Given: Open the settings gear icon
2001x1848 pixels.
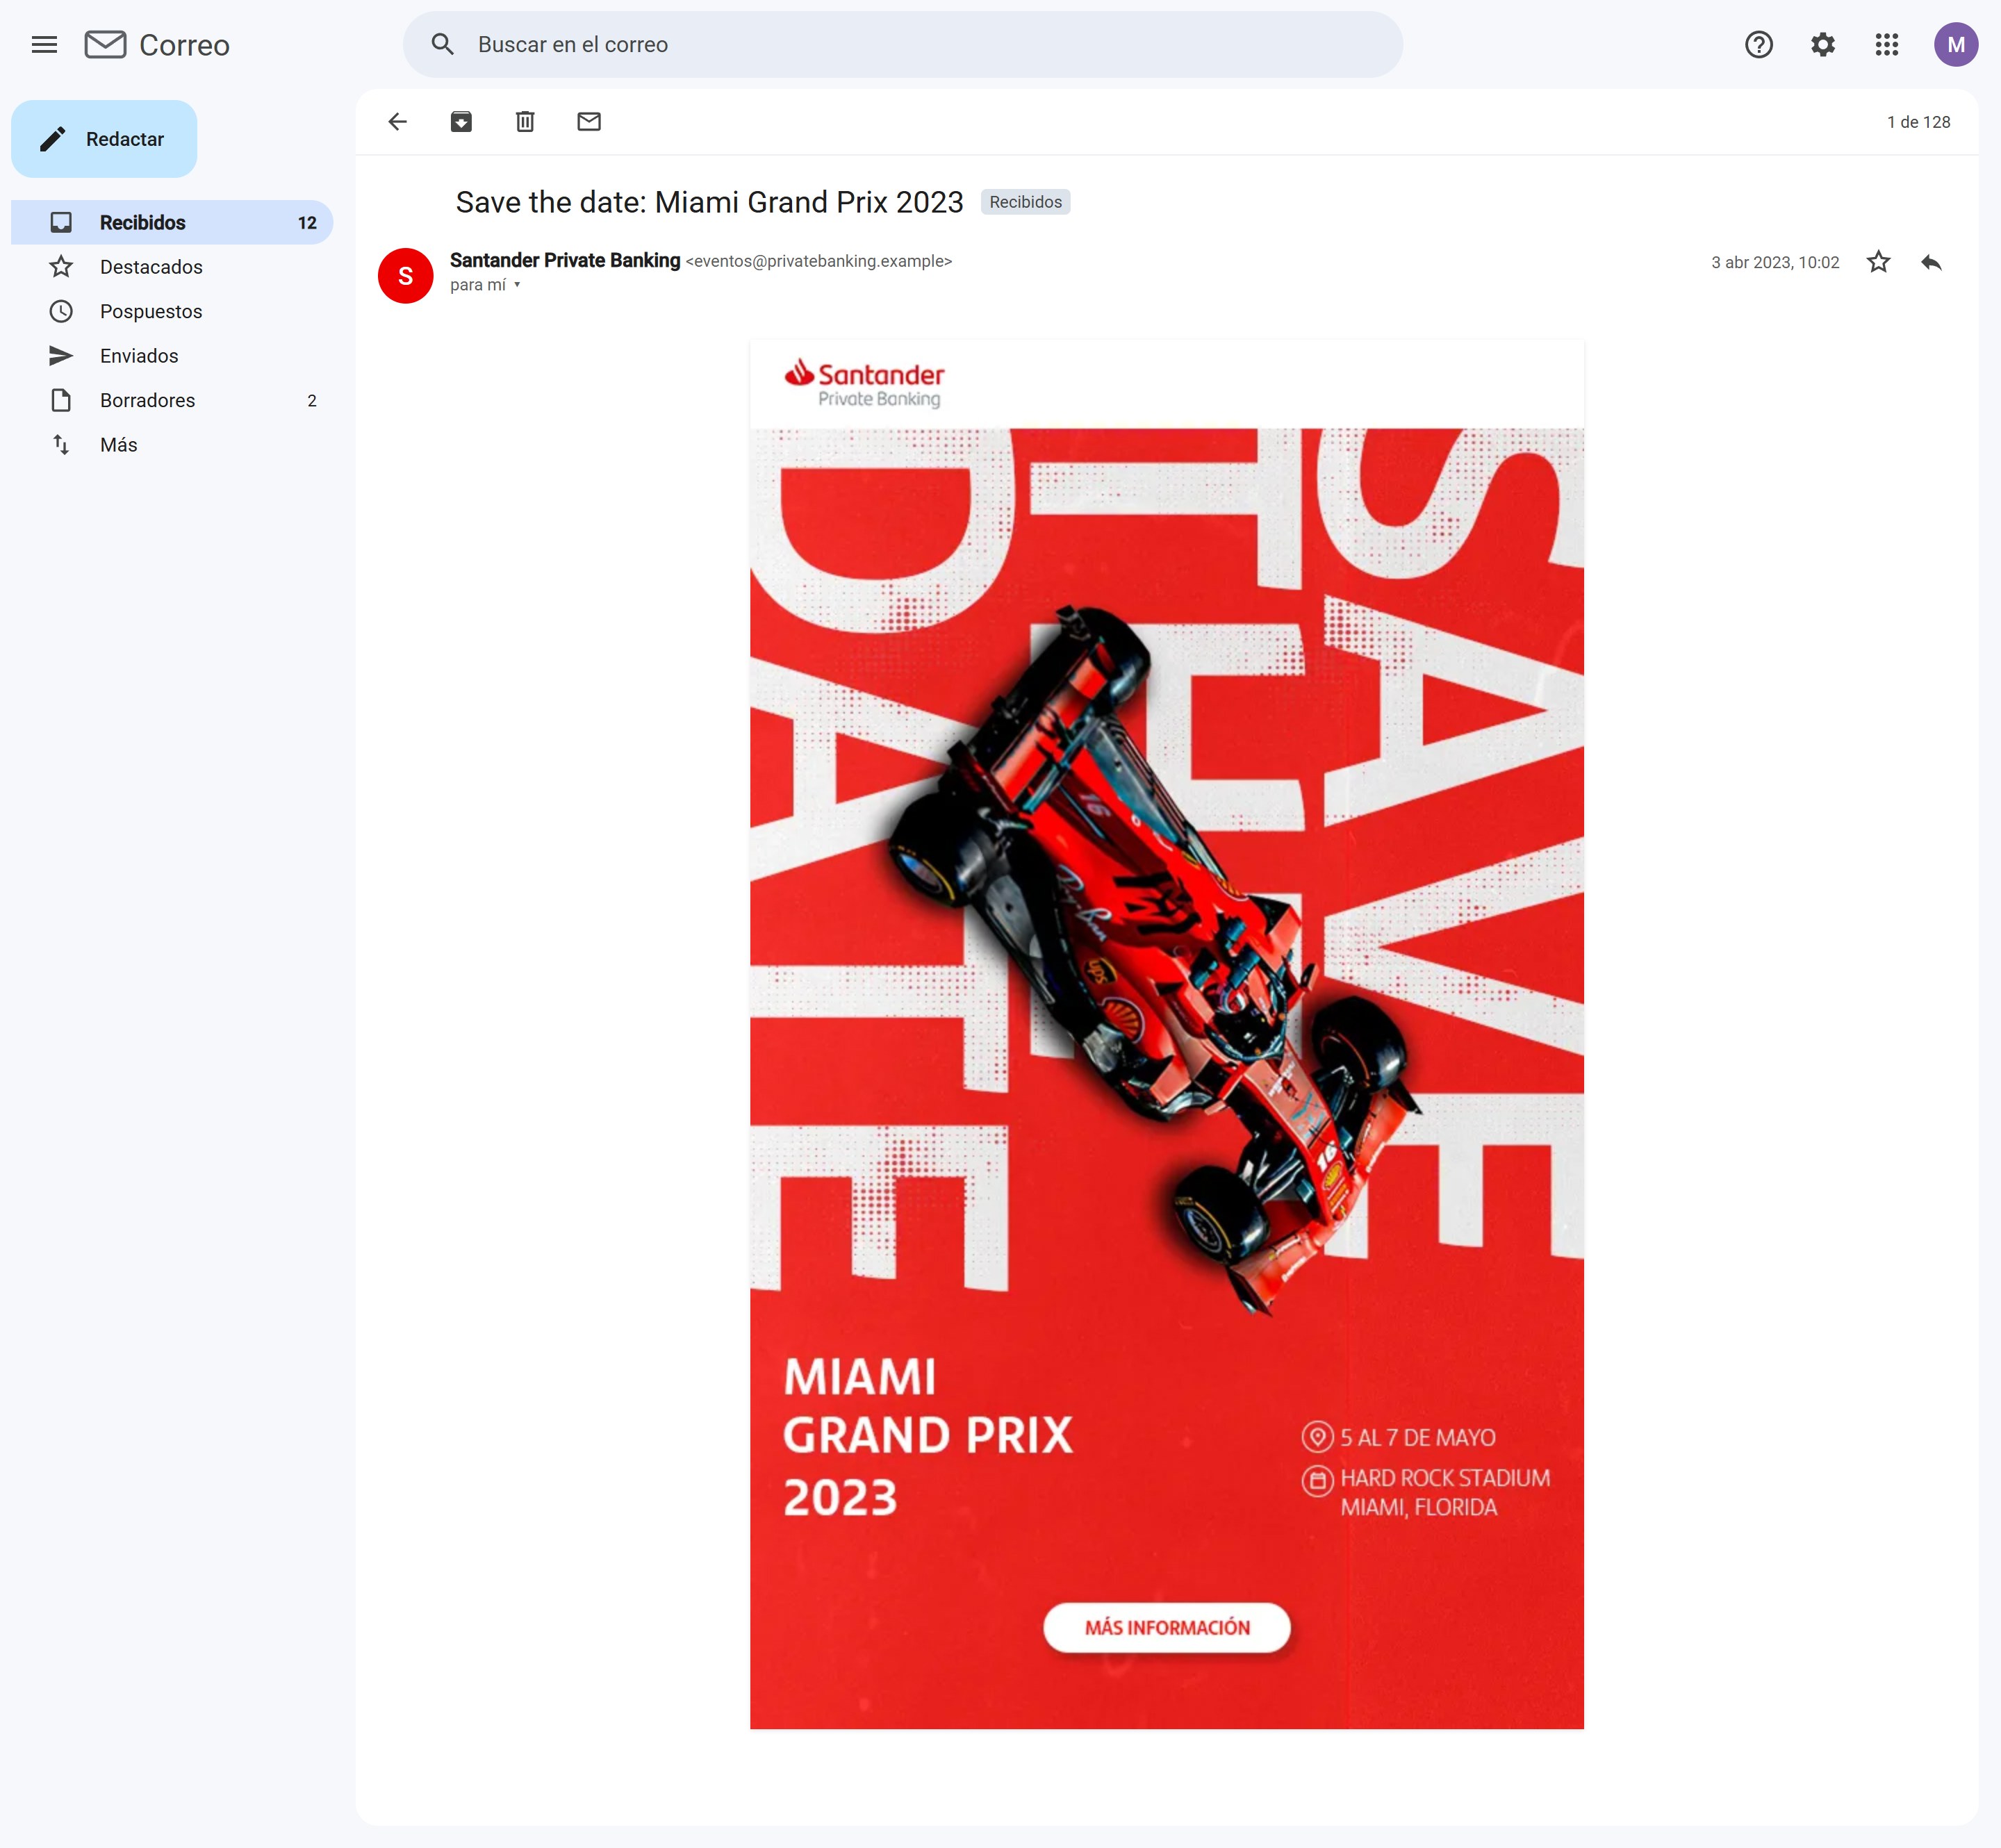Looking at the screenshot, I should pos(1822,44).
